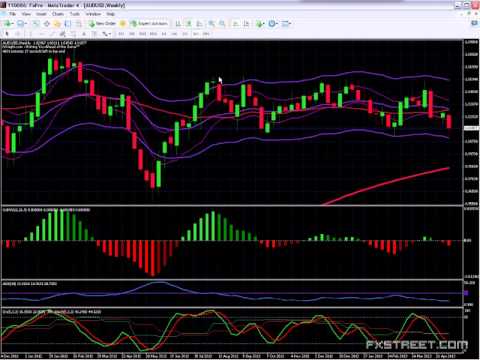Image resolution: width=480 pixels, height=360 pixels.
Task: Click the price scale on chart's right edge
Action: coord(471,123)
